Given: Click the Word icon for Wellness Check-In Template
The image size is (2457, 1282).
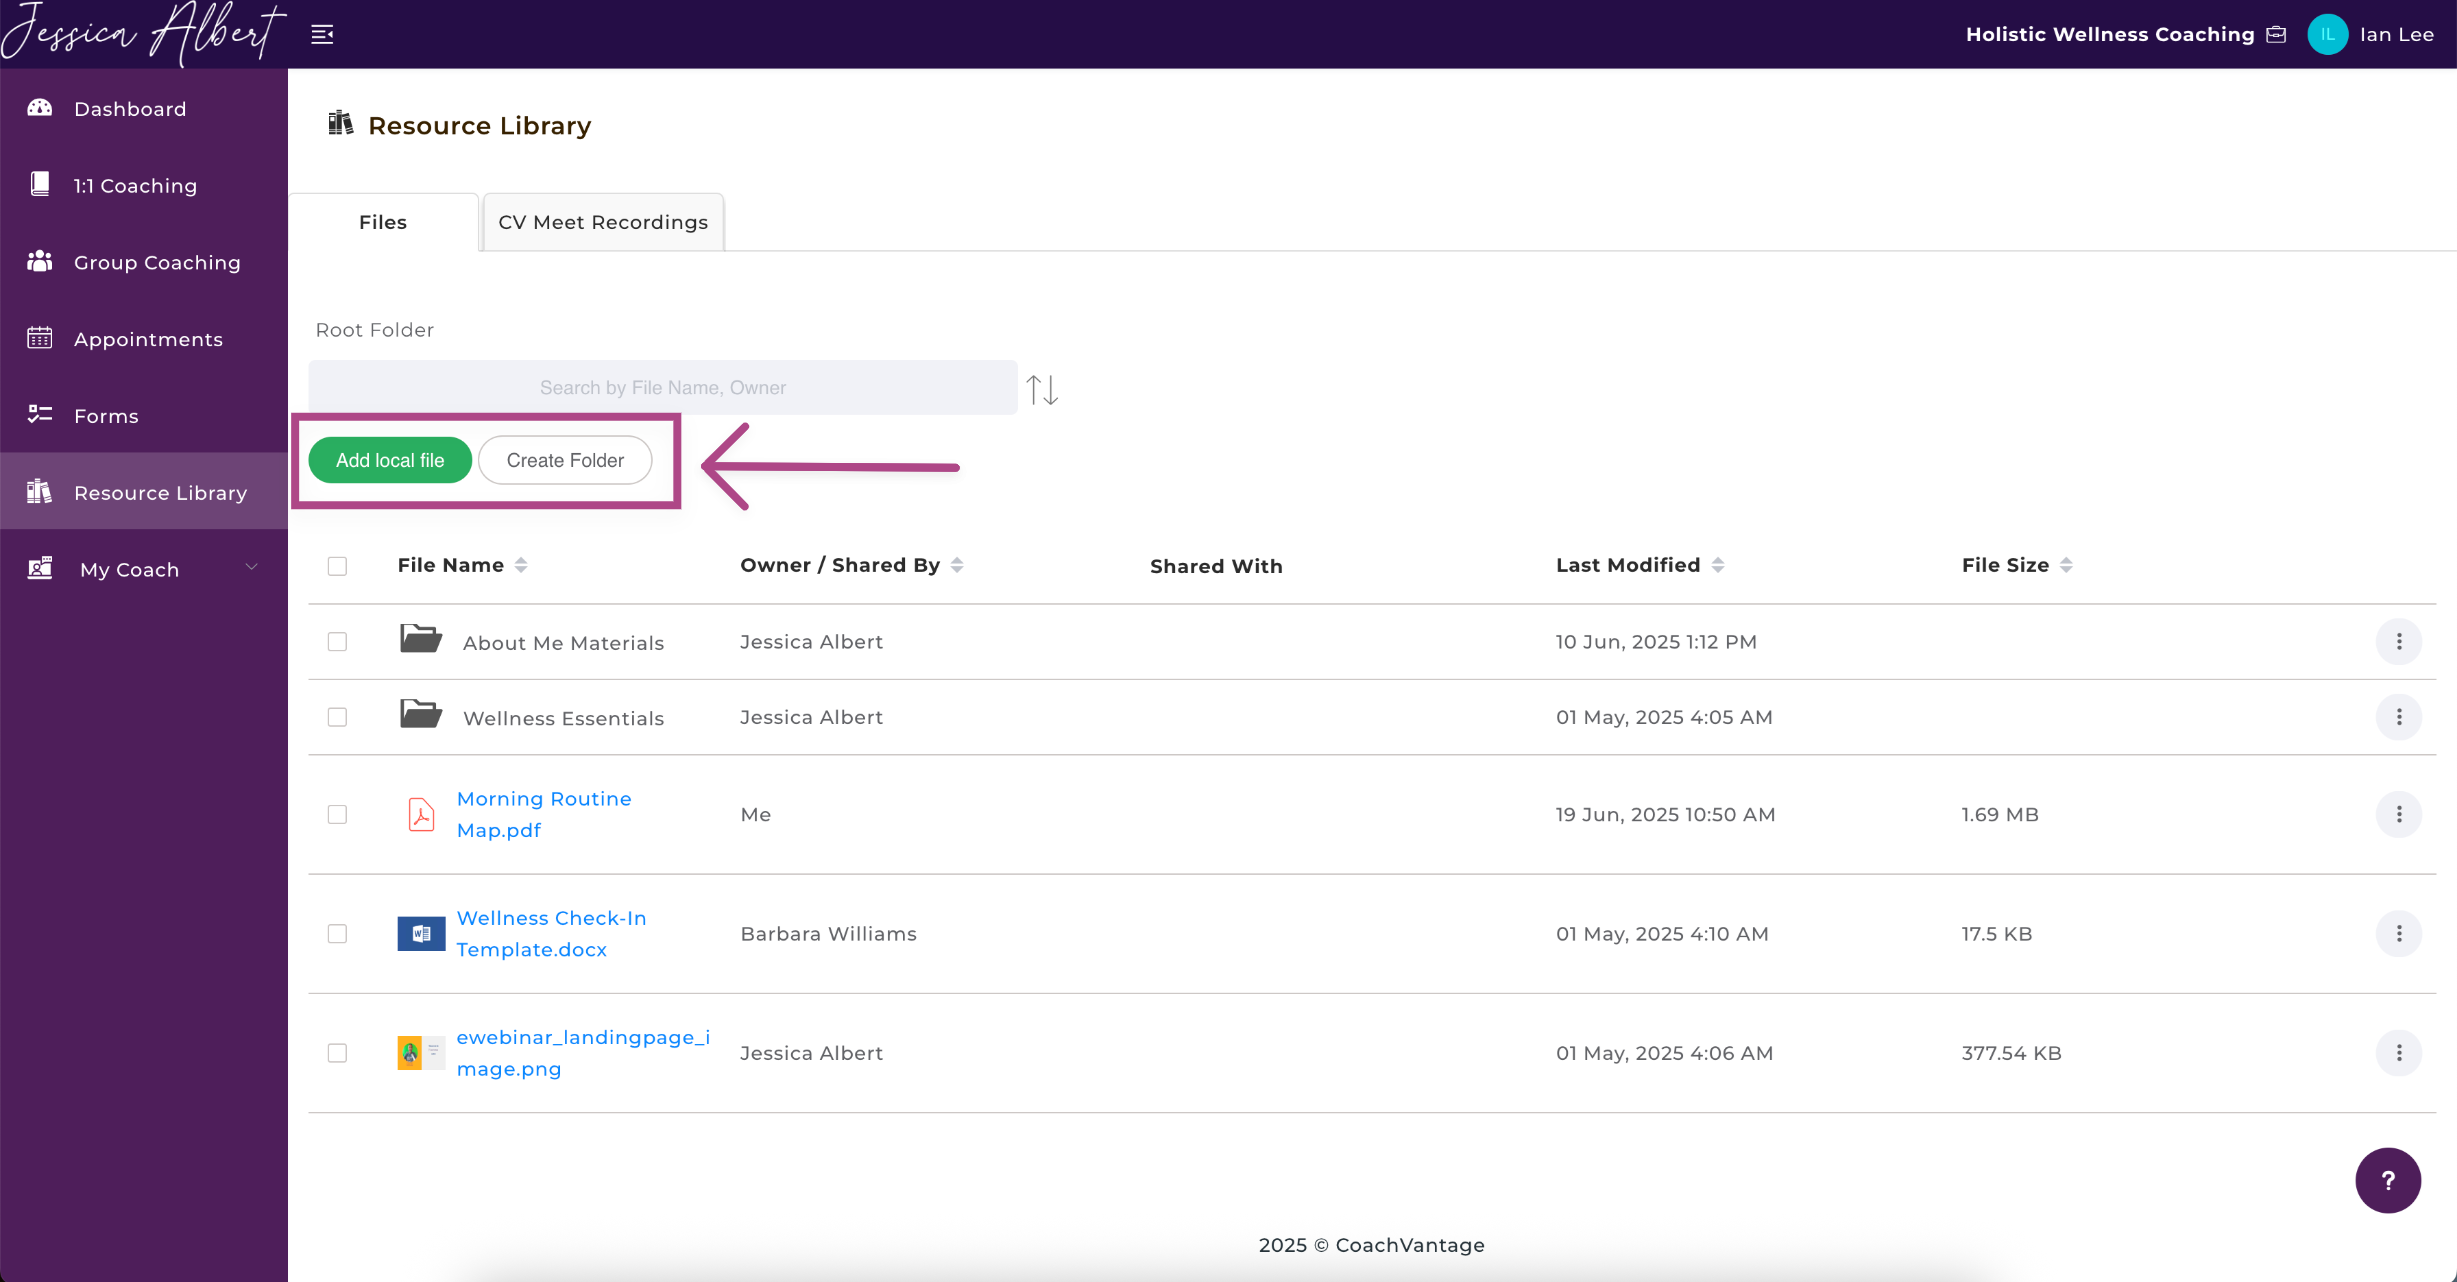Looking at the screenshot, I should tap(421, 933).
